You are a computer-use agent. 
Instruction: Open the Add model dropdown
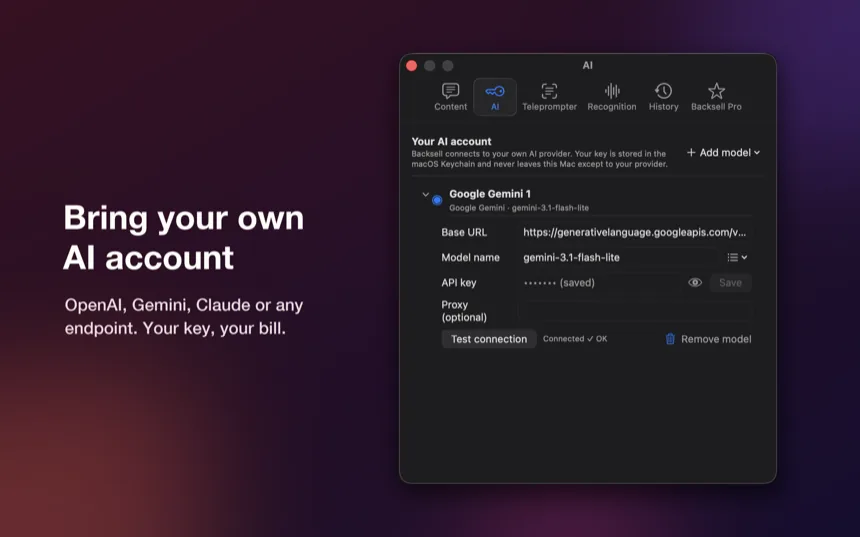click(723, 152)
